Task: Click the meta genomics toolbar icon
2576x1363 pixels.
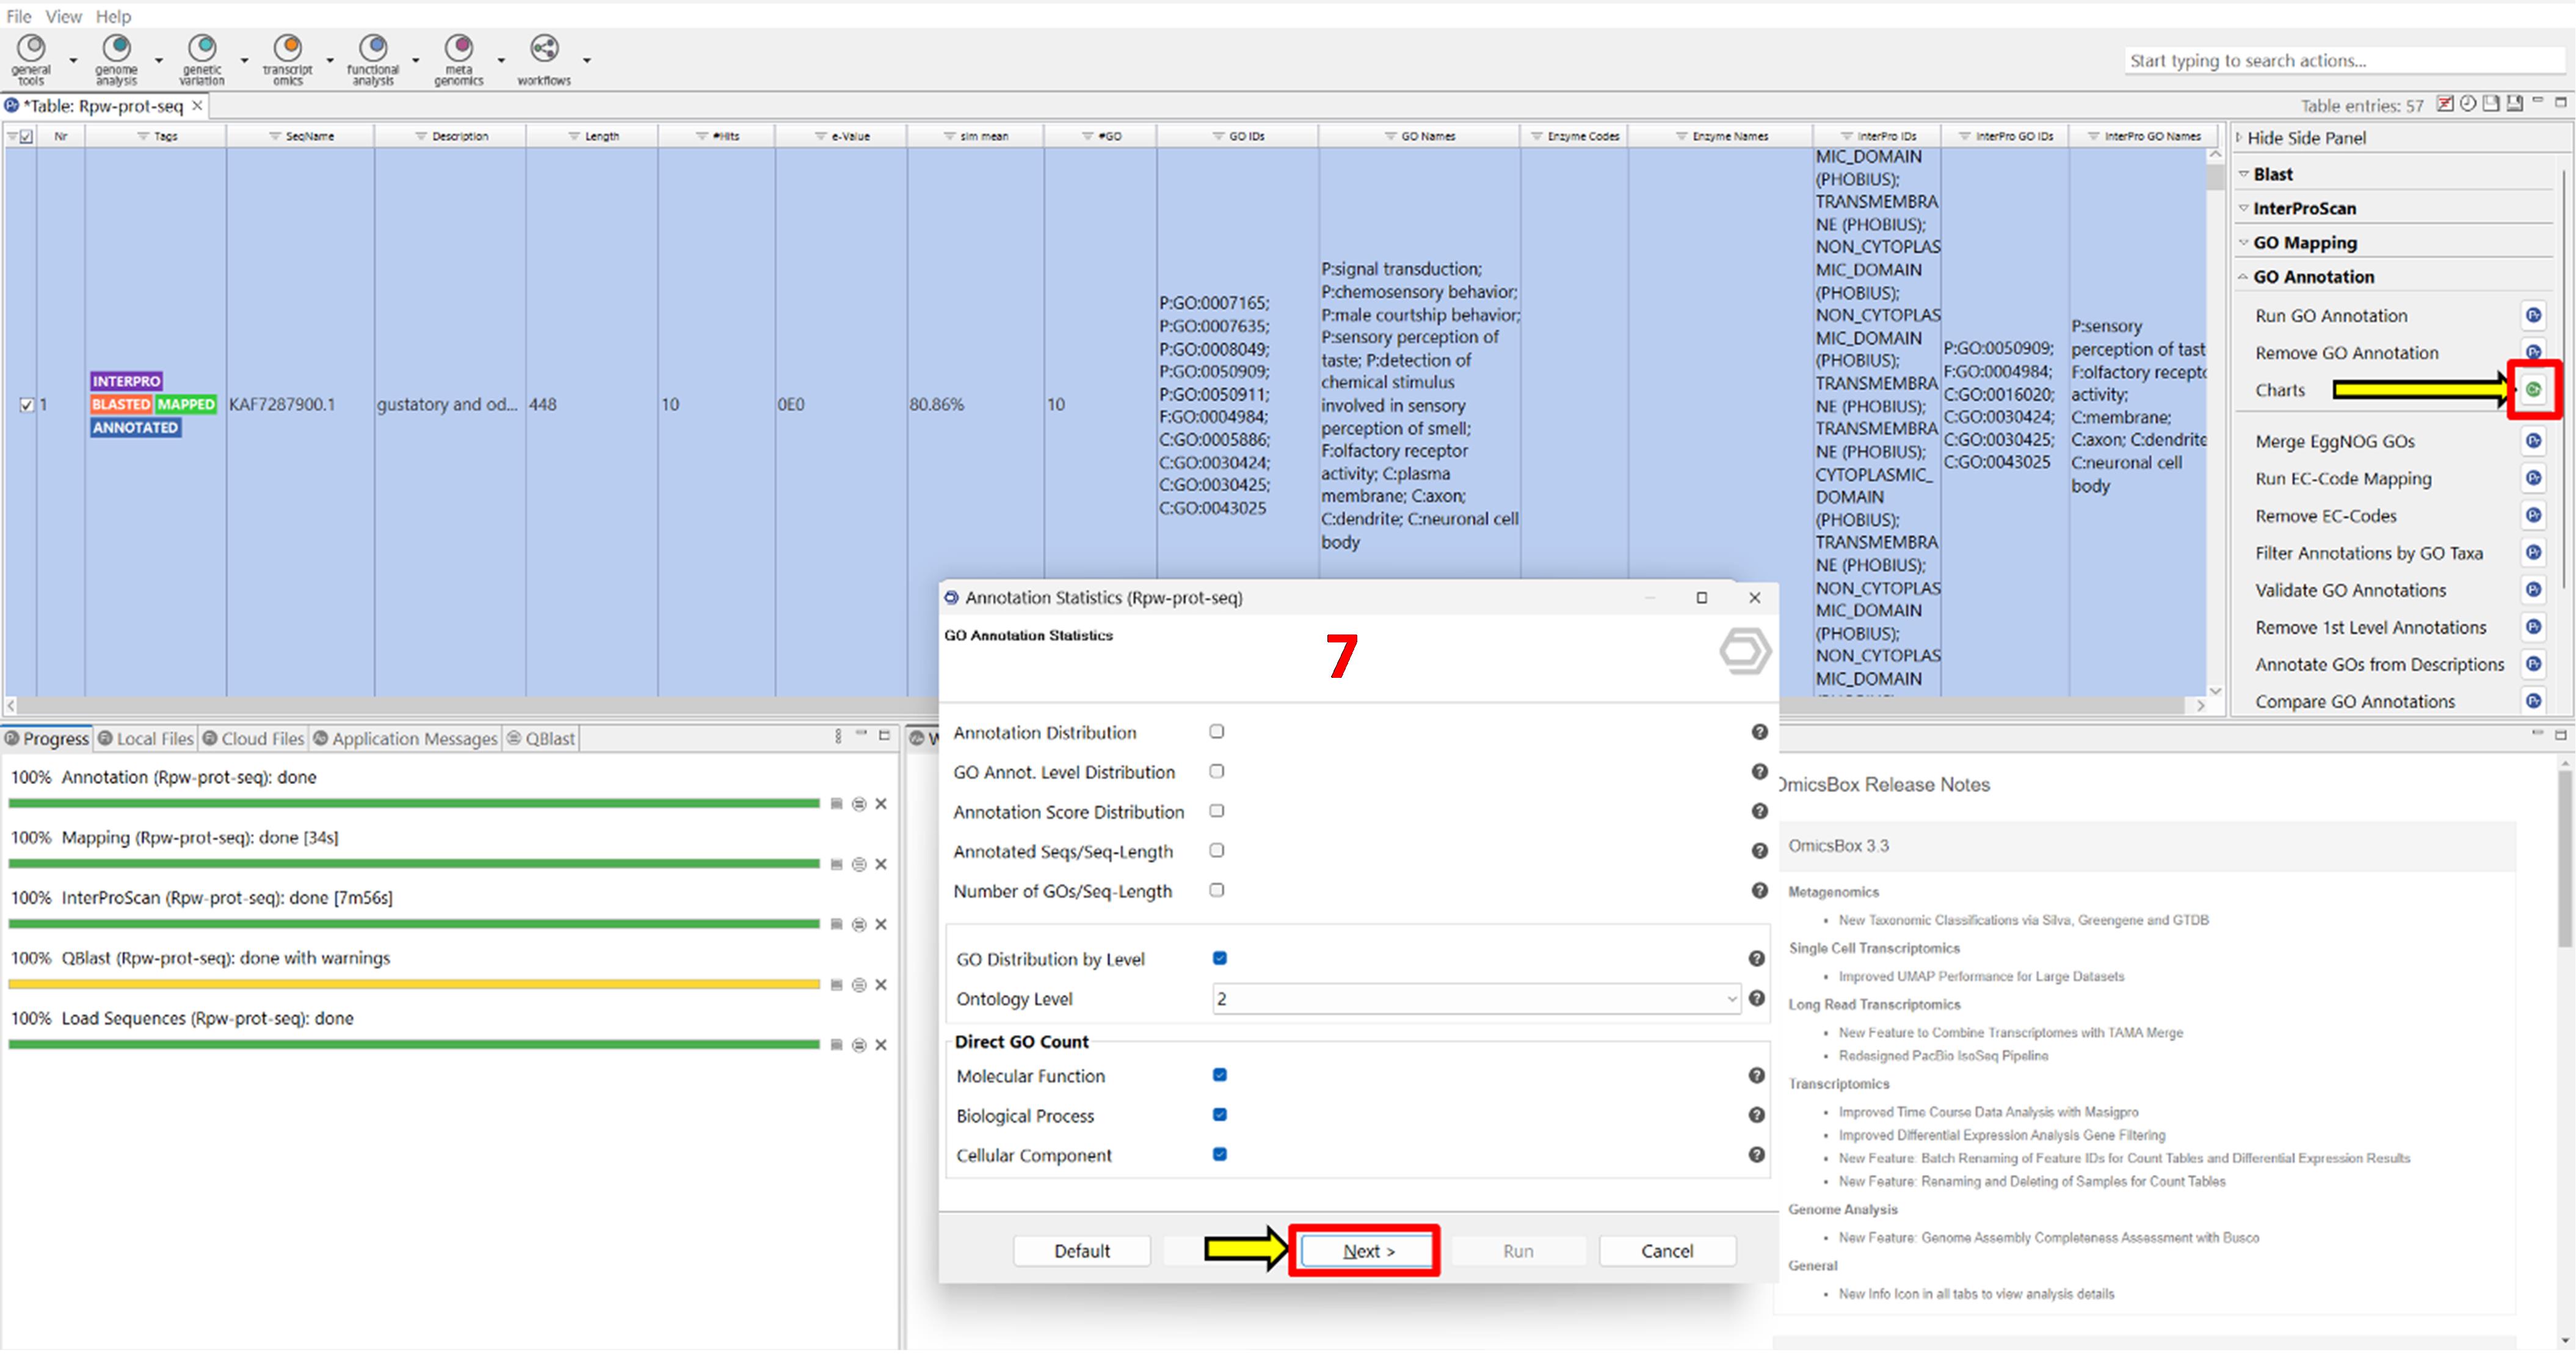Action: 459,49
